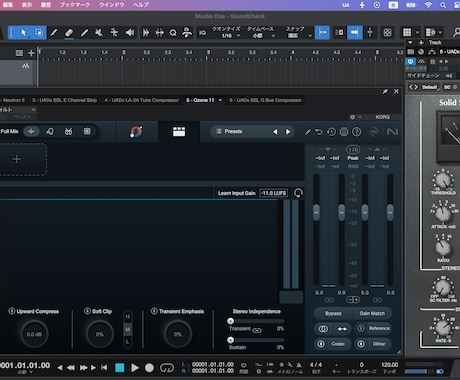
Task: Click the Transient stereo independence slider
Action: 257,321
